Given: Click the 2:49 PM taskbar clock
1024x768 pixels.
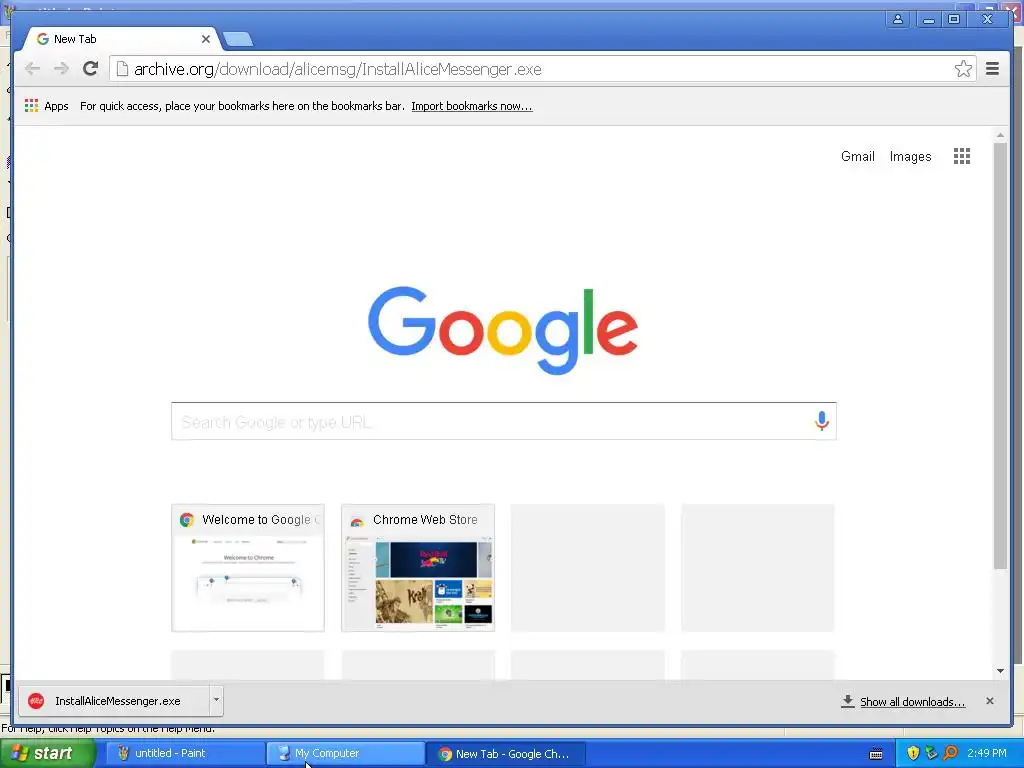Looking at the screenshot, I should [987, 753].
